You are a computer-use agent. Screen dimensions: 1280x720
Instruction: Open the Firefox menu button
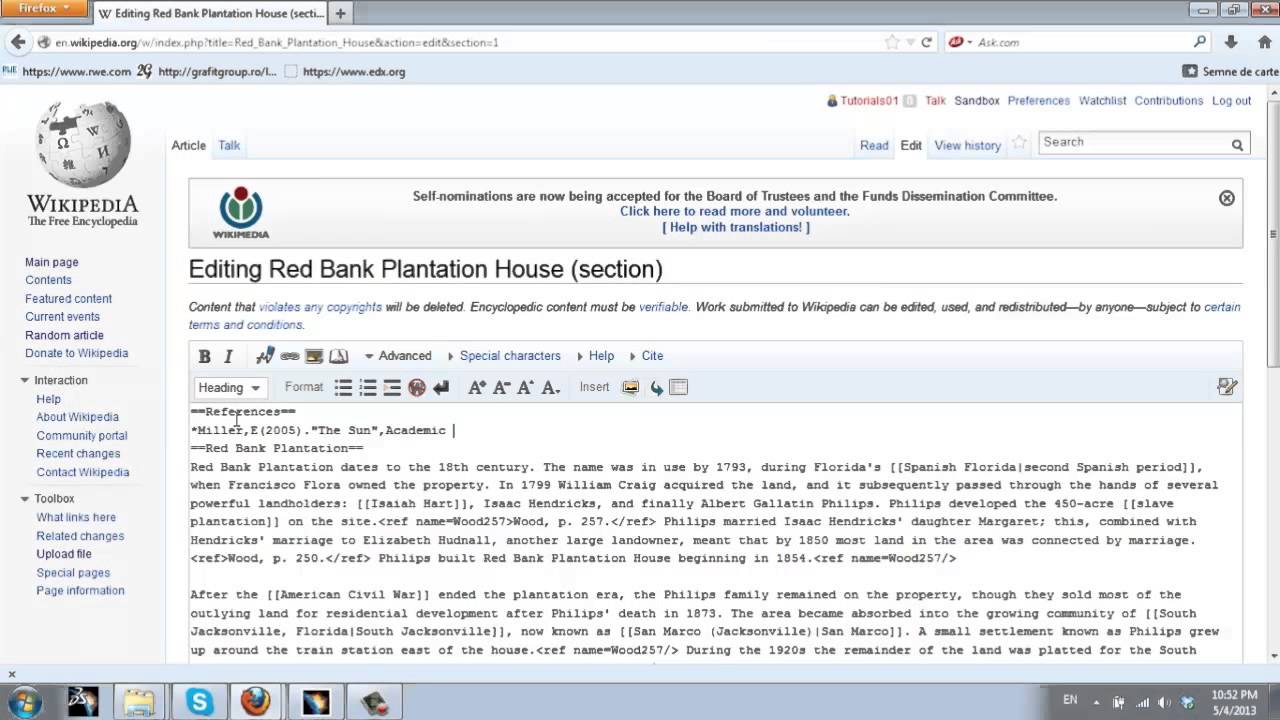[x=45, y=8]
